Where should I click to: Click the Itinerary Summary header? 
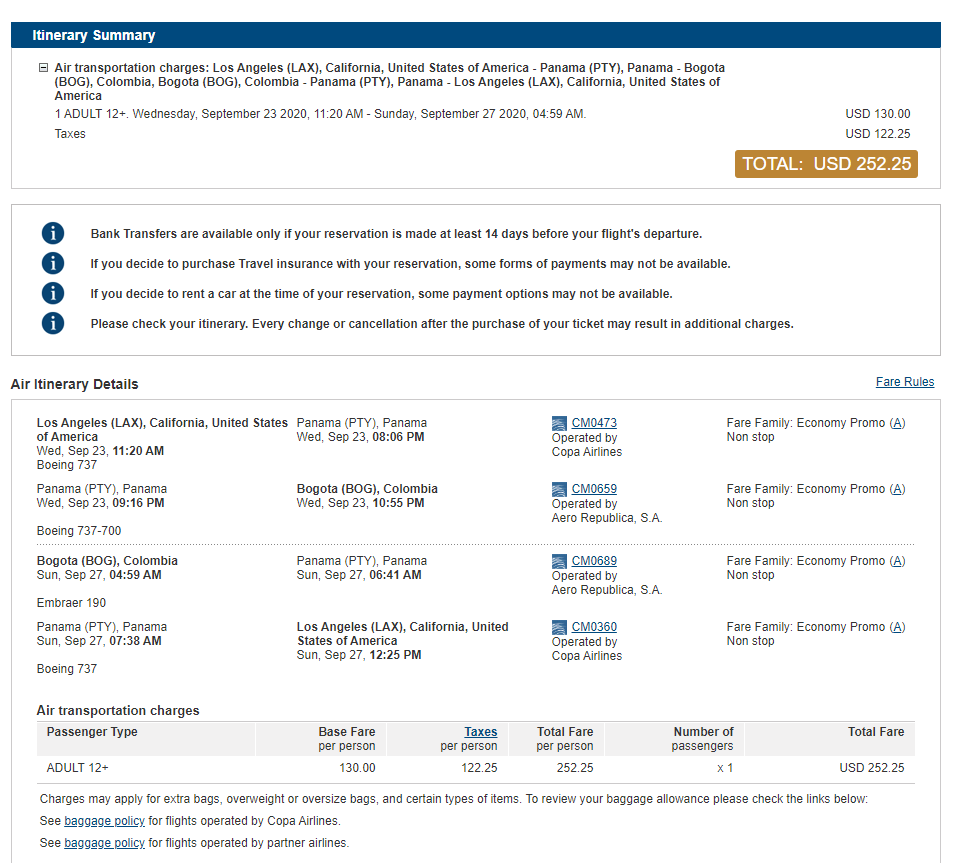[475, 35]
